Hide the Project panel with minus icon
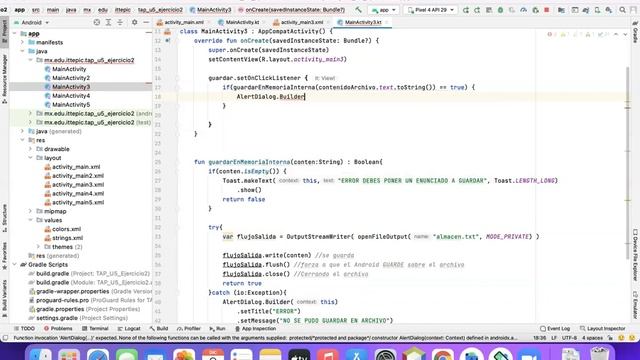Image resolution: width=640 pixels, height=360 pixels. (x=146, y=22)
